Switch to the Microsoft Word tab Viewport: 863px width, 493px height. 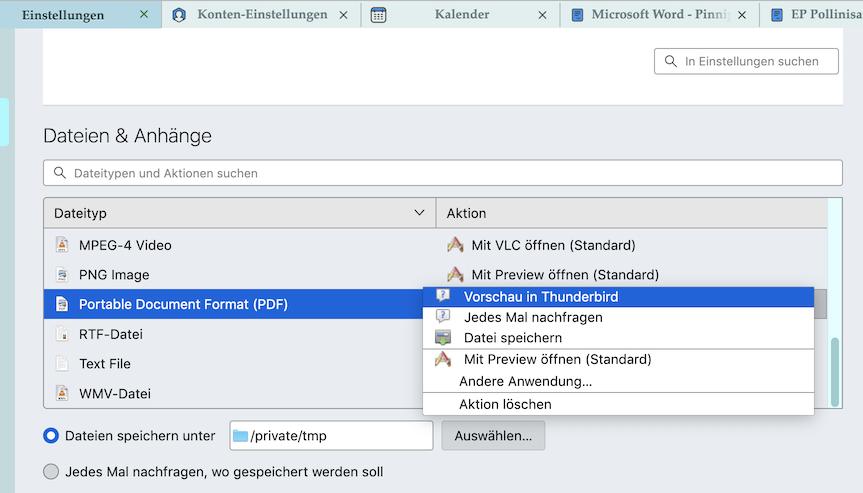point(660,15)
